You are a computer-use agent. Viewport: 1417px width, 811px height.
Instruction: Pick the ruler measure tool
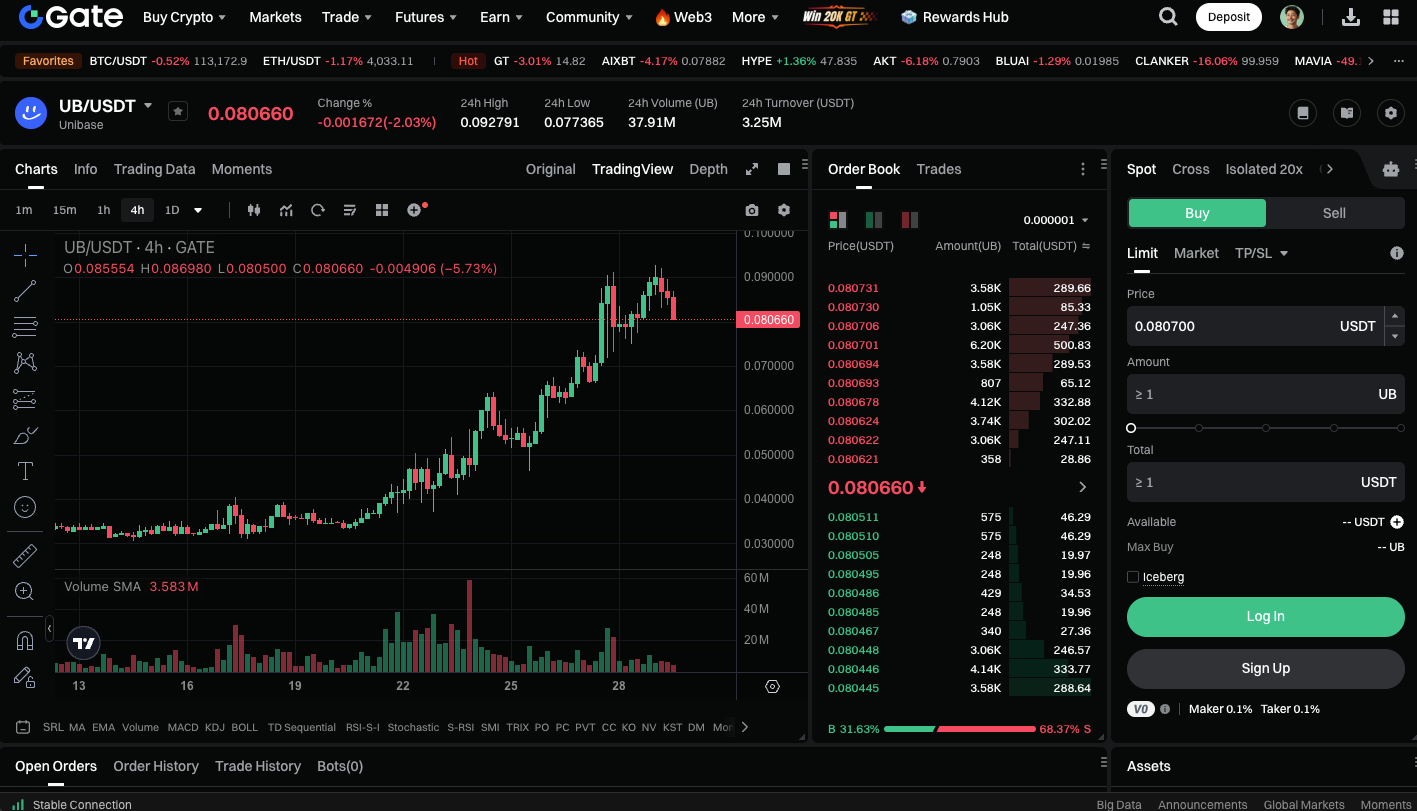click(x=25, y=555)
